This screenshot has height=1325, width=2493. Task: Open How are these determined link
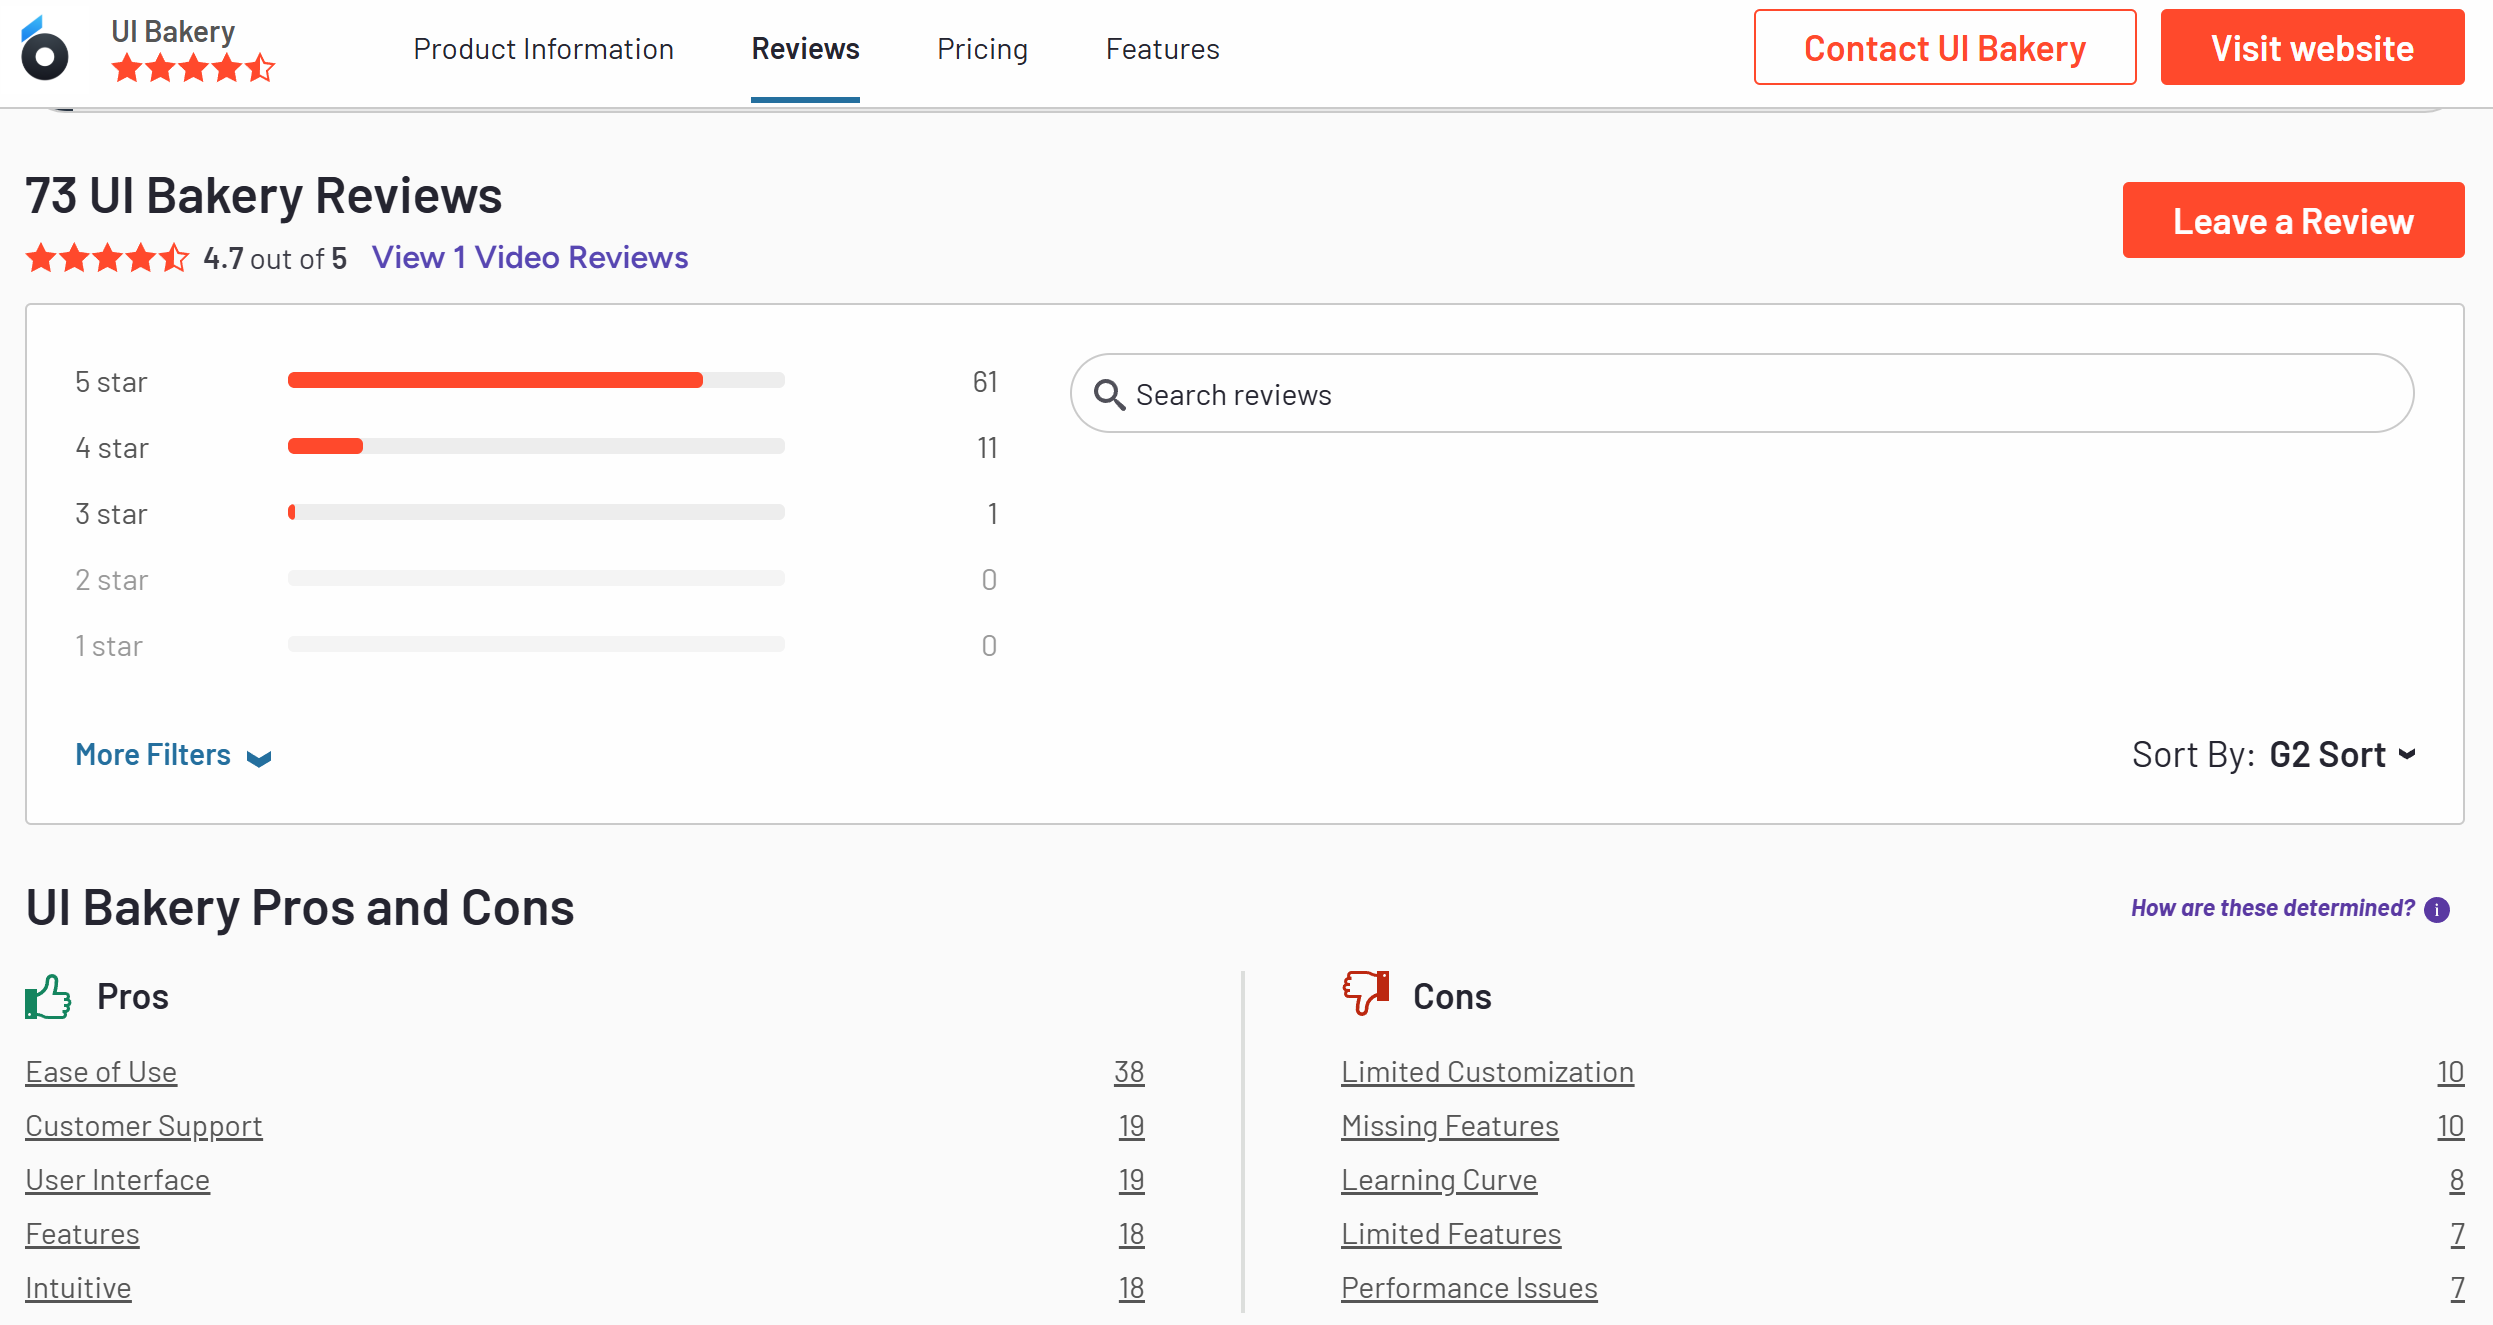pos(2272,908)
